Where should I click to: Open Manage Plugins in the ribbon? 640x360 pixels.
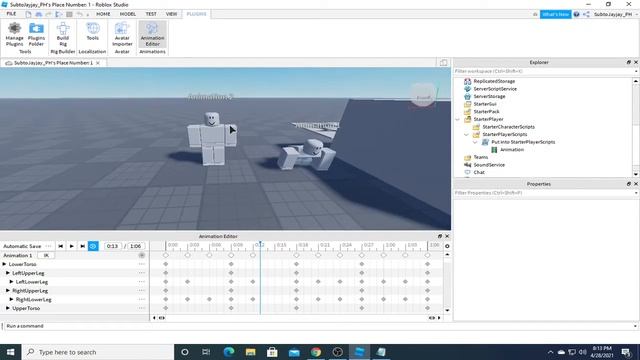click(15, 34)
